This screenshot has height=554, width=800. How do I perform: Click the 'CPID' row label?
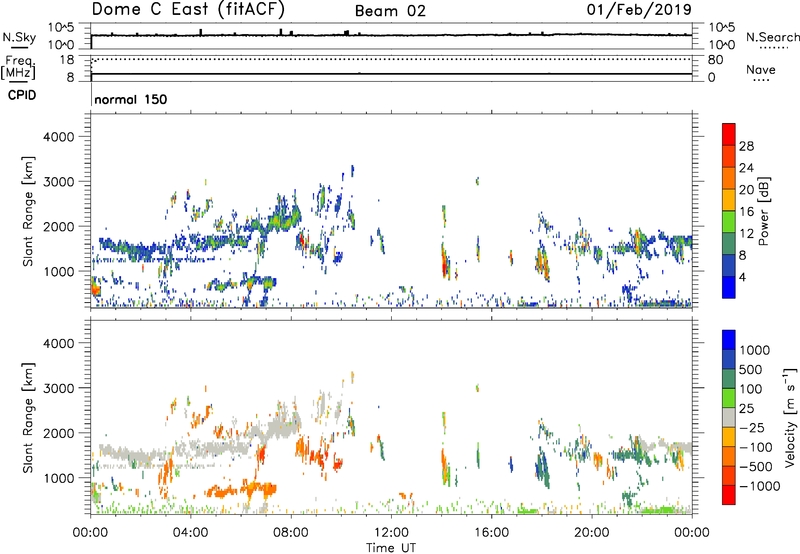pos(22,95)
